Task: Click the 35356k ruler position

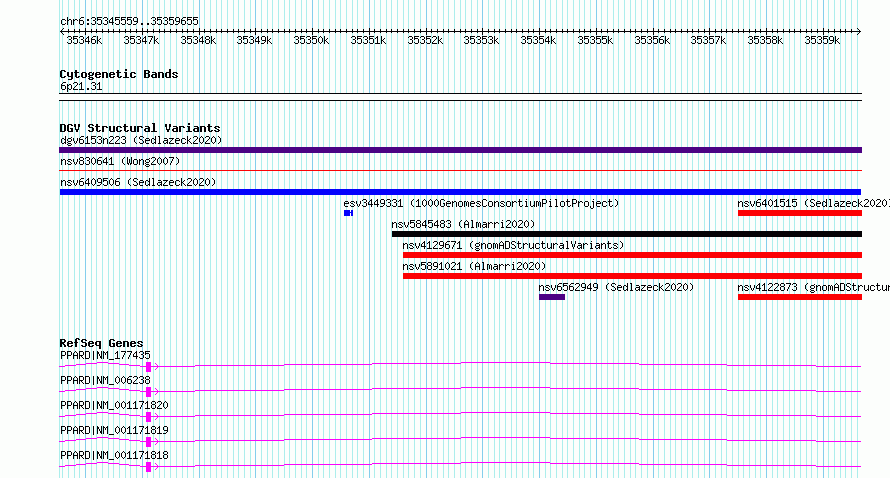Action: coord(652,40)
